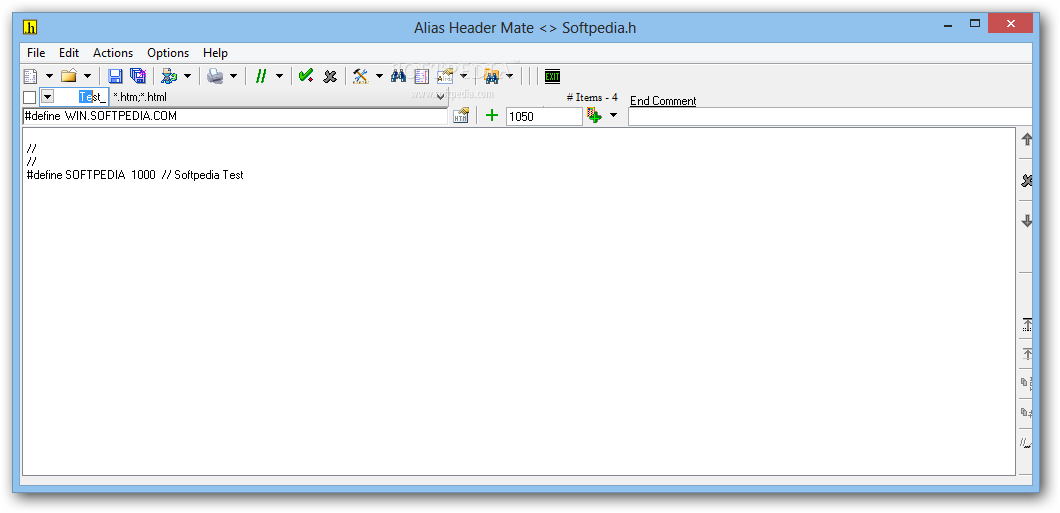This screenshot has width=1060, height=513.
Task: Click the HTM file icon
Action: (461, 116)
